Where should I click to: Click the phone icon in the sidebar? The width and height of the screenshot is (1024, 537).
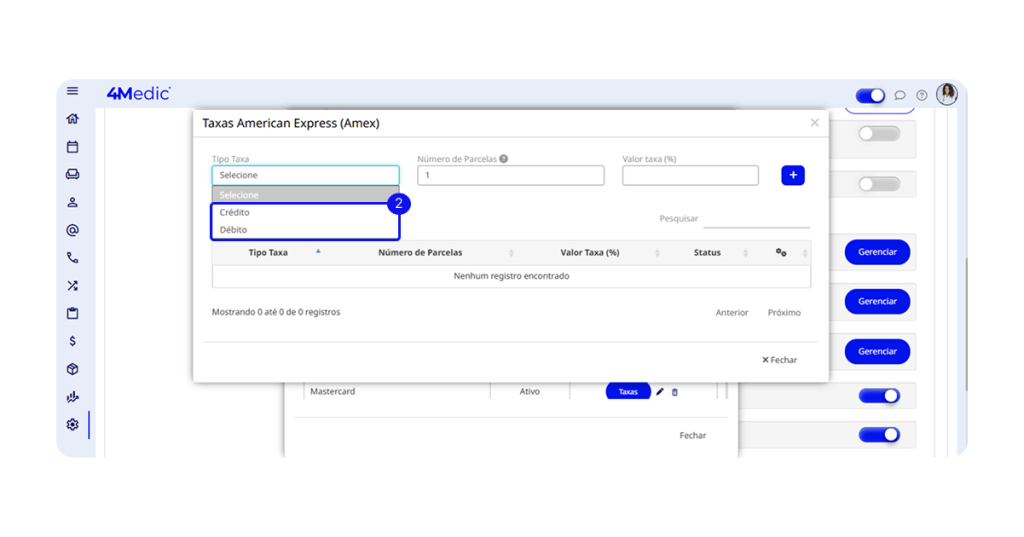click(72, 257)
